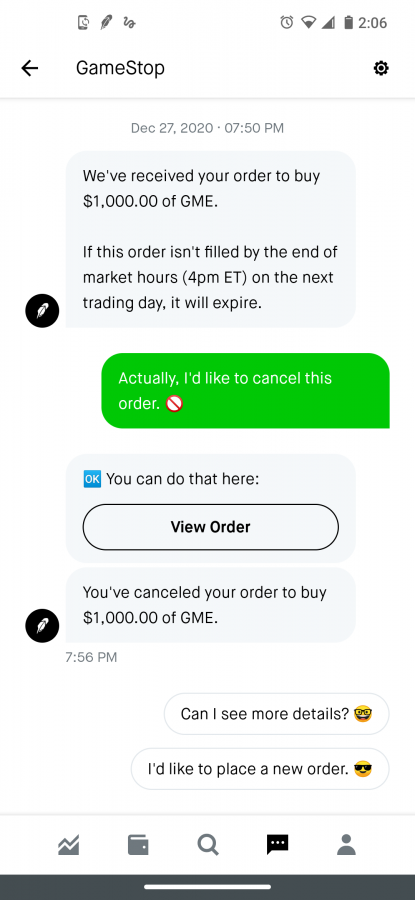Open the search magnifier tab
This screenshot has width=415, height=900.
coord(207,845)
